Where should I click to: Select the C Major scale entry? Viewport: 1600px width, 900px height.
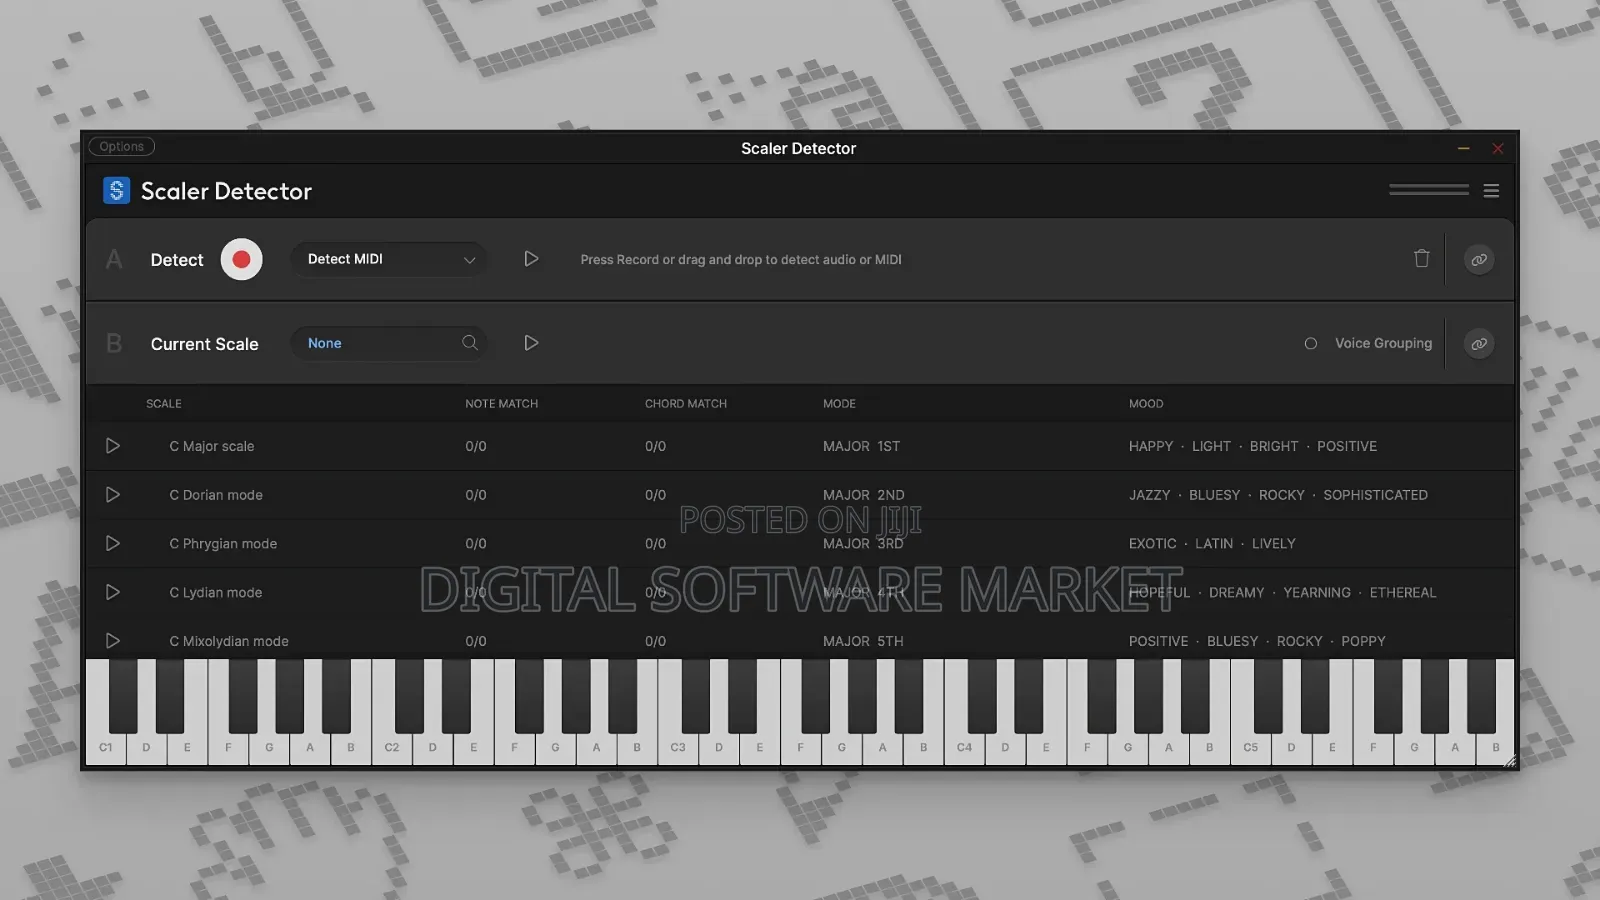pos(212,446)
